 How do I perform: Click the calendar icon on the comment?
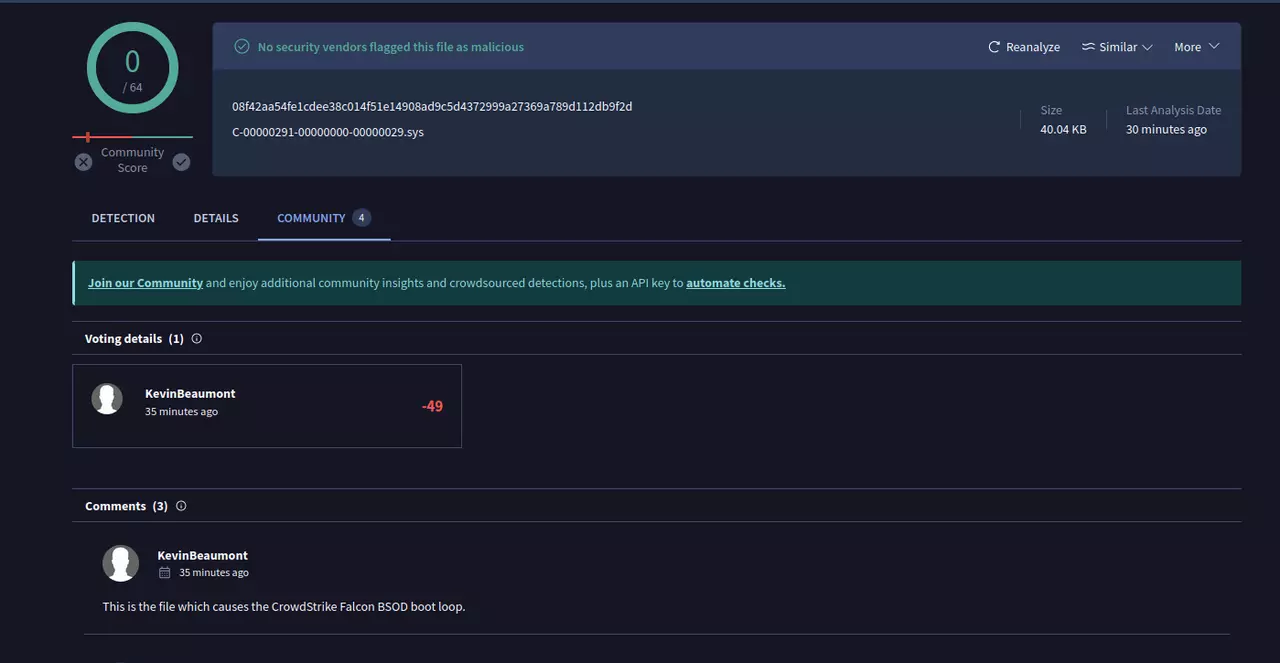(165, 573)
